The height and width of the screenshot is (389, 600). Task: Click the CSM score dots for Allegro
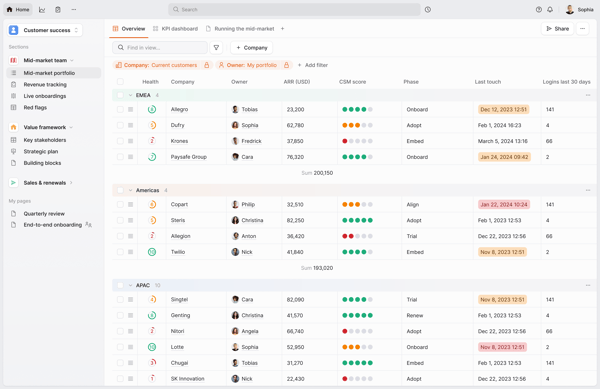[357, 109]
